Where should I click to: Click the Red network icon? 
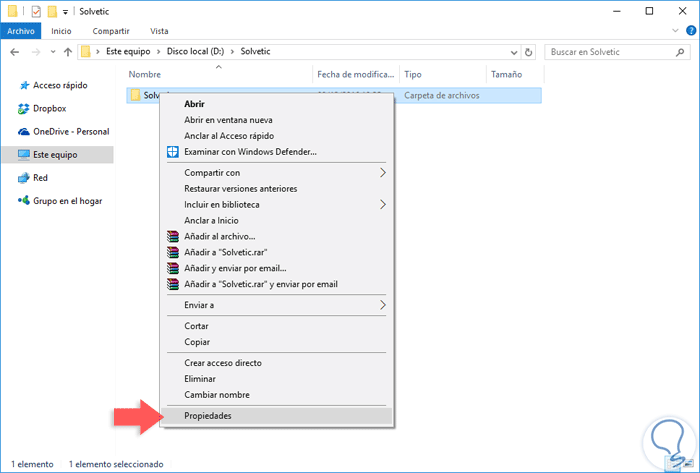click(24, 177)
